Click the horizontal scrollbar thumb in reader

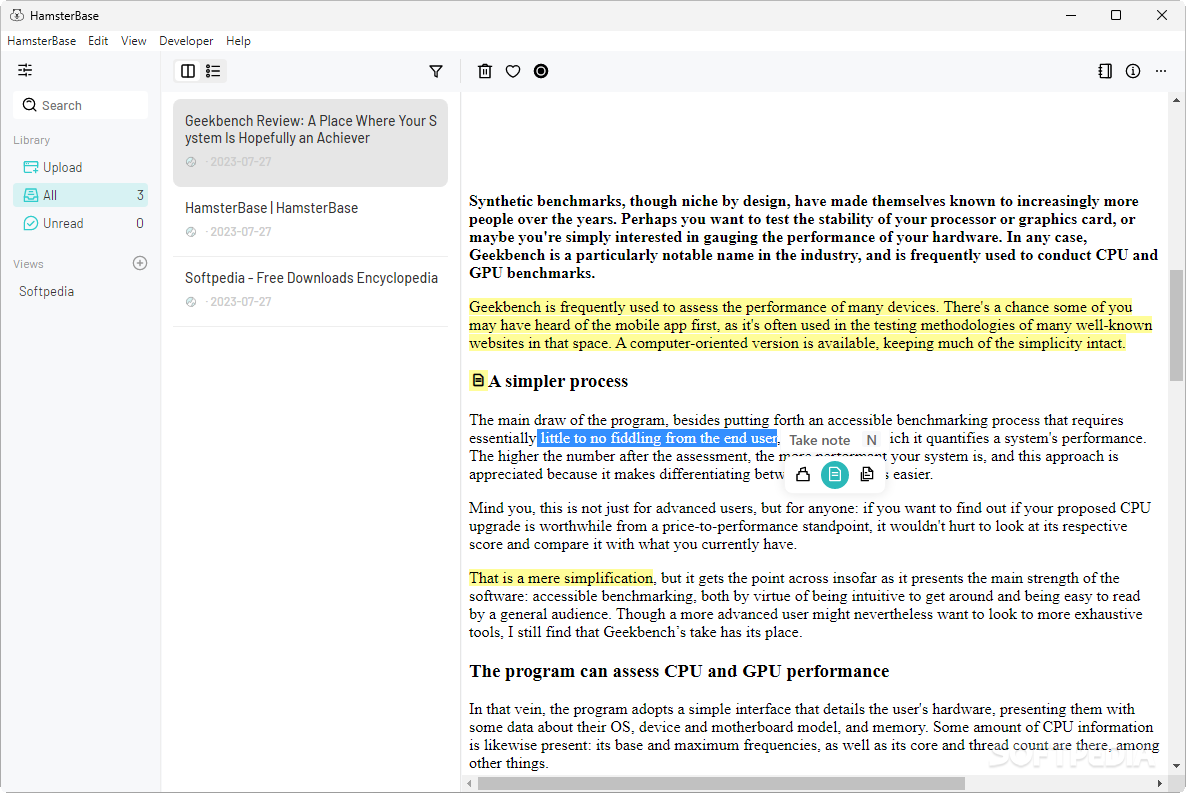[x=722, y=783]
